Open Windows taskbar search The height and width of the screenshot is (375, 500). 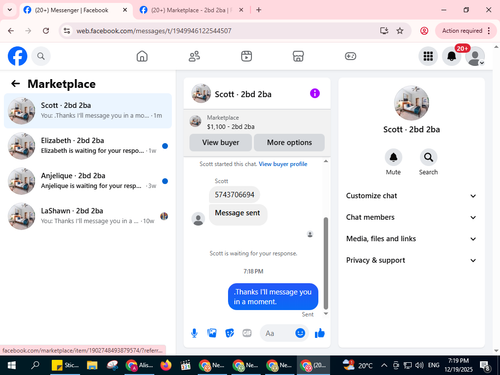click(x=35, y=365)
